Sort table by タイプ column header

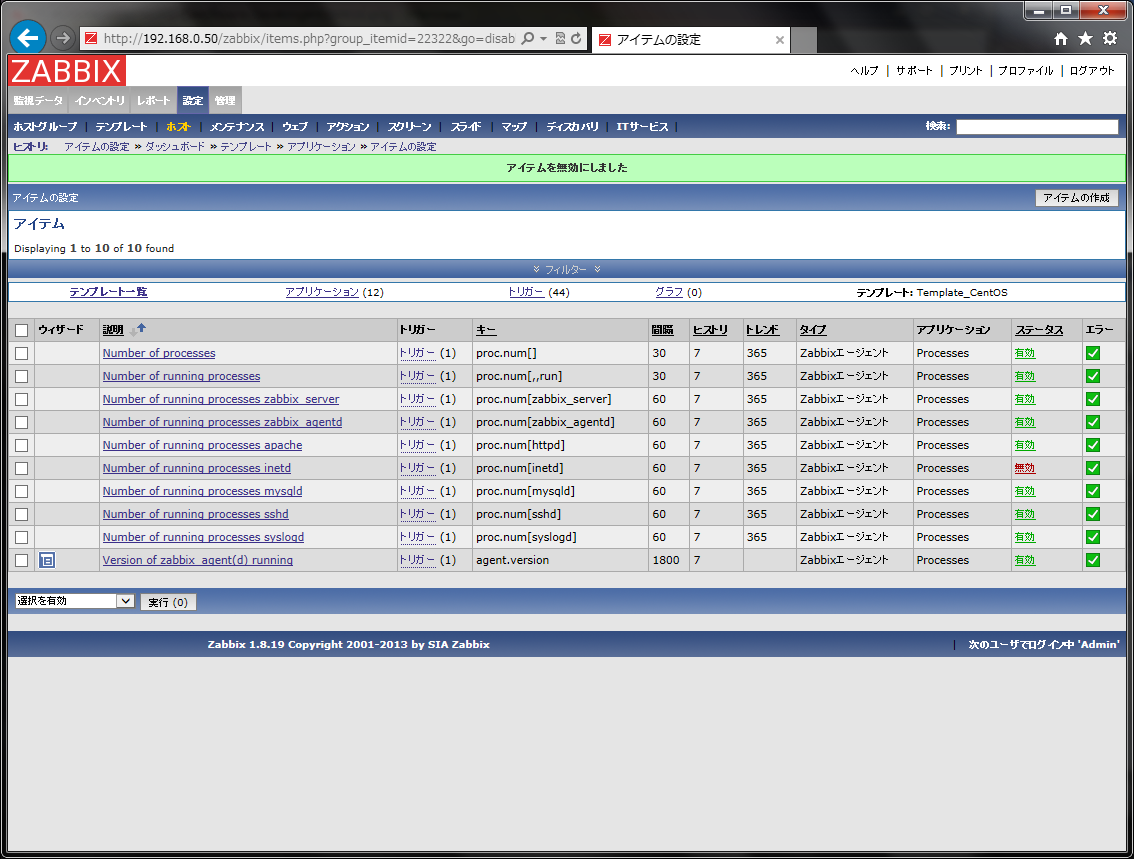click(813, 330)
